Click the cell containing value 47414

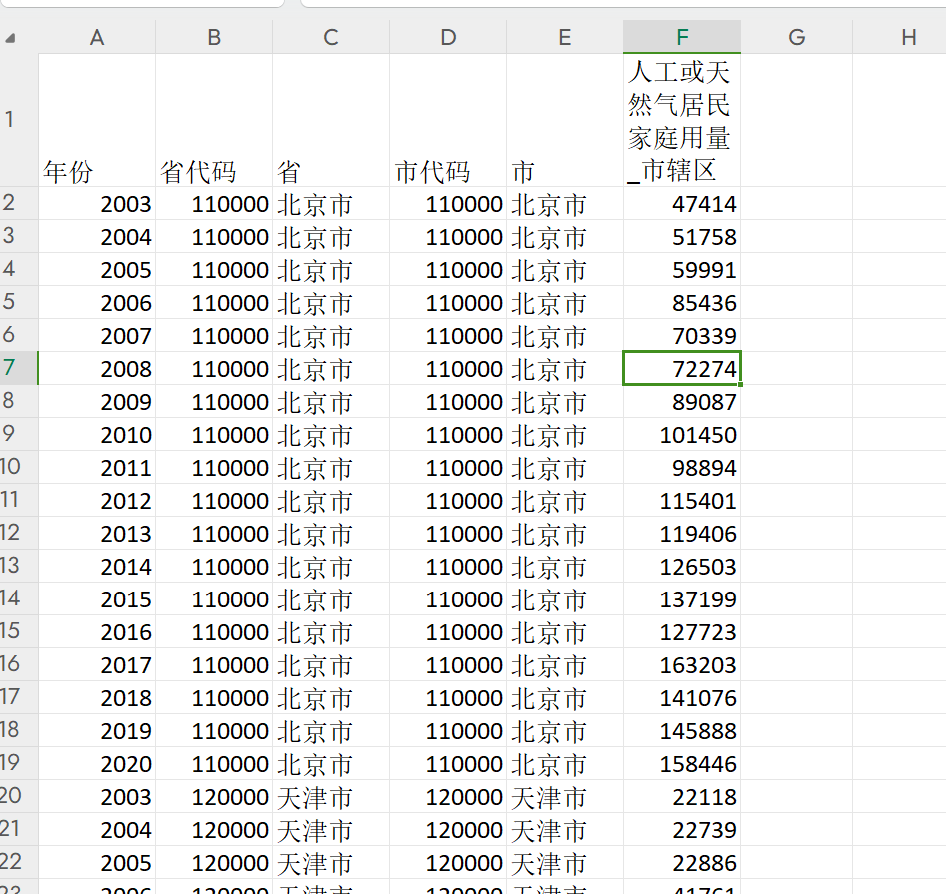pos(682,204)
